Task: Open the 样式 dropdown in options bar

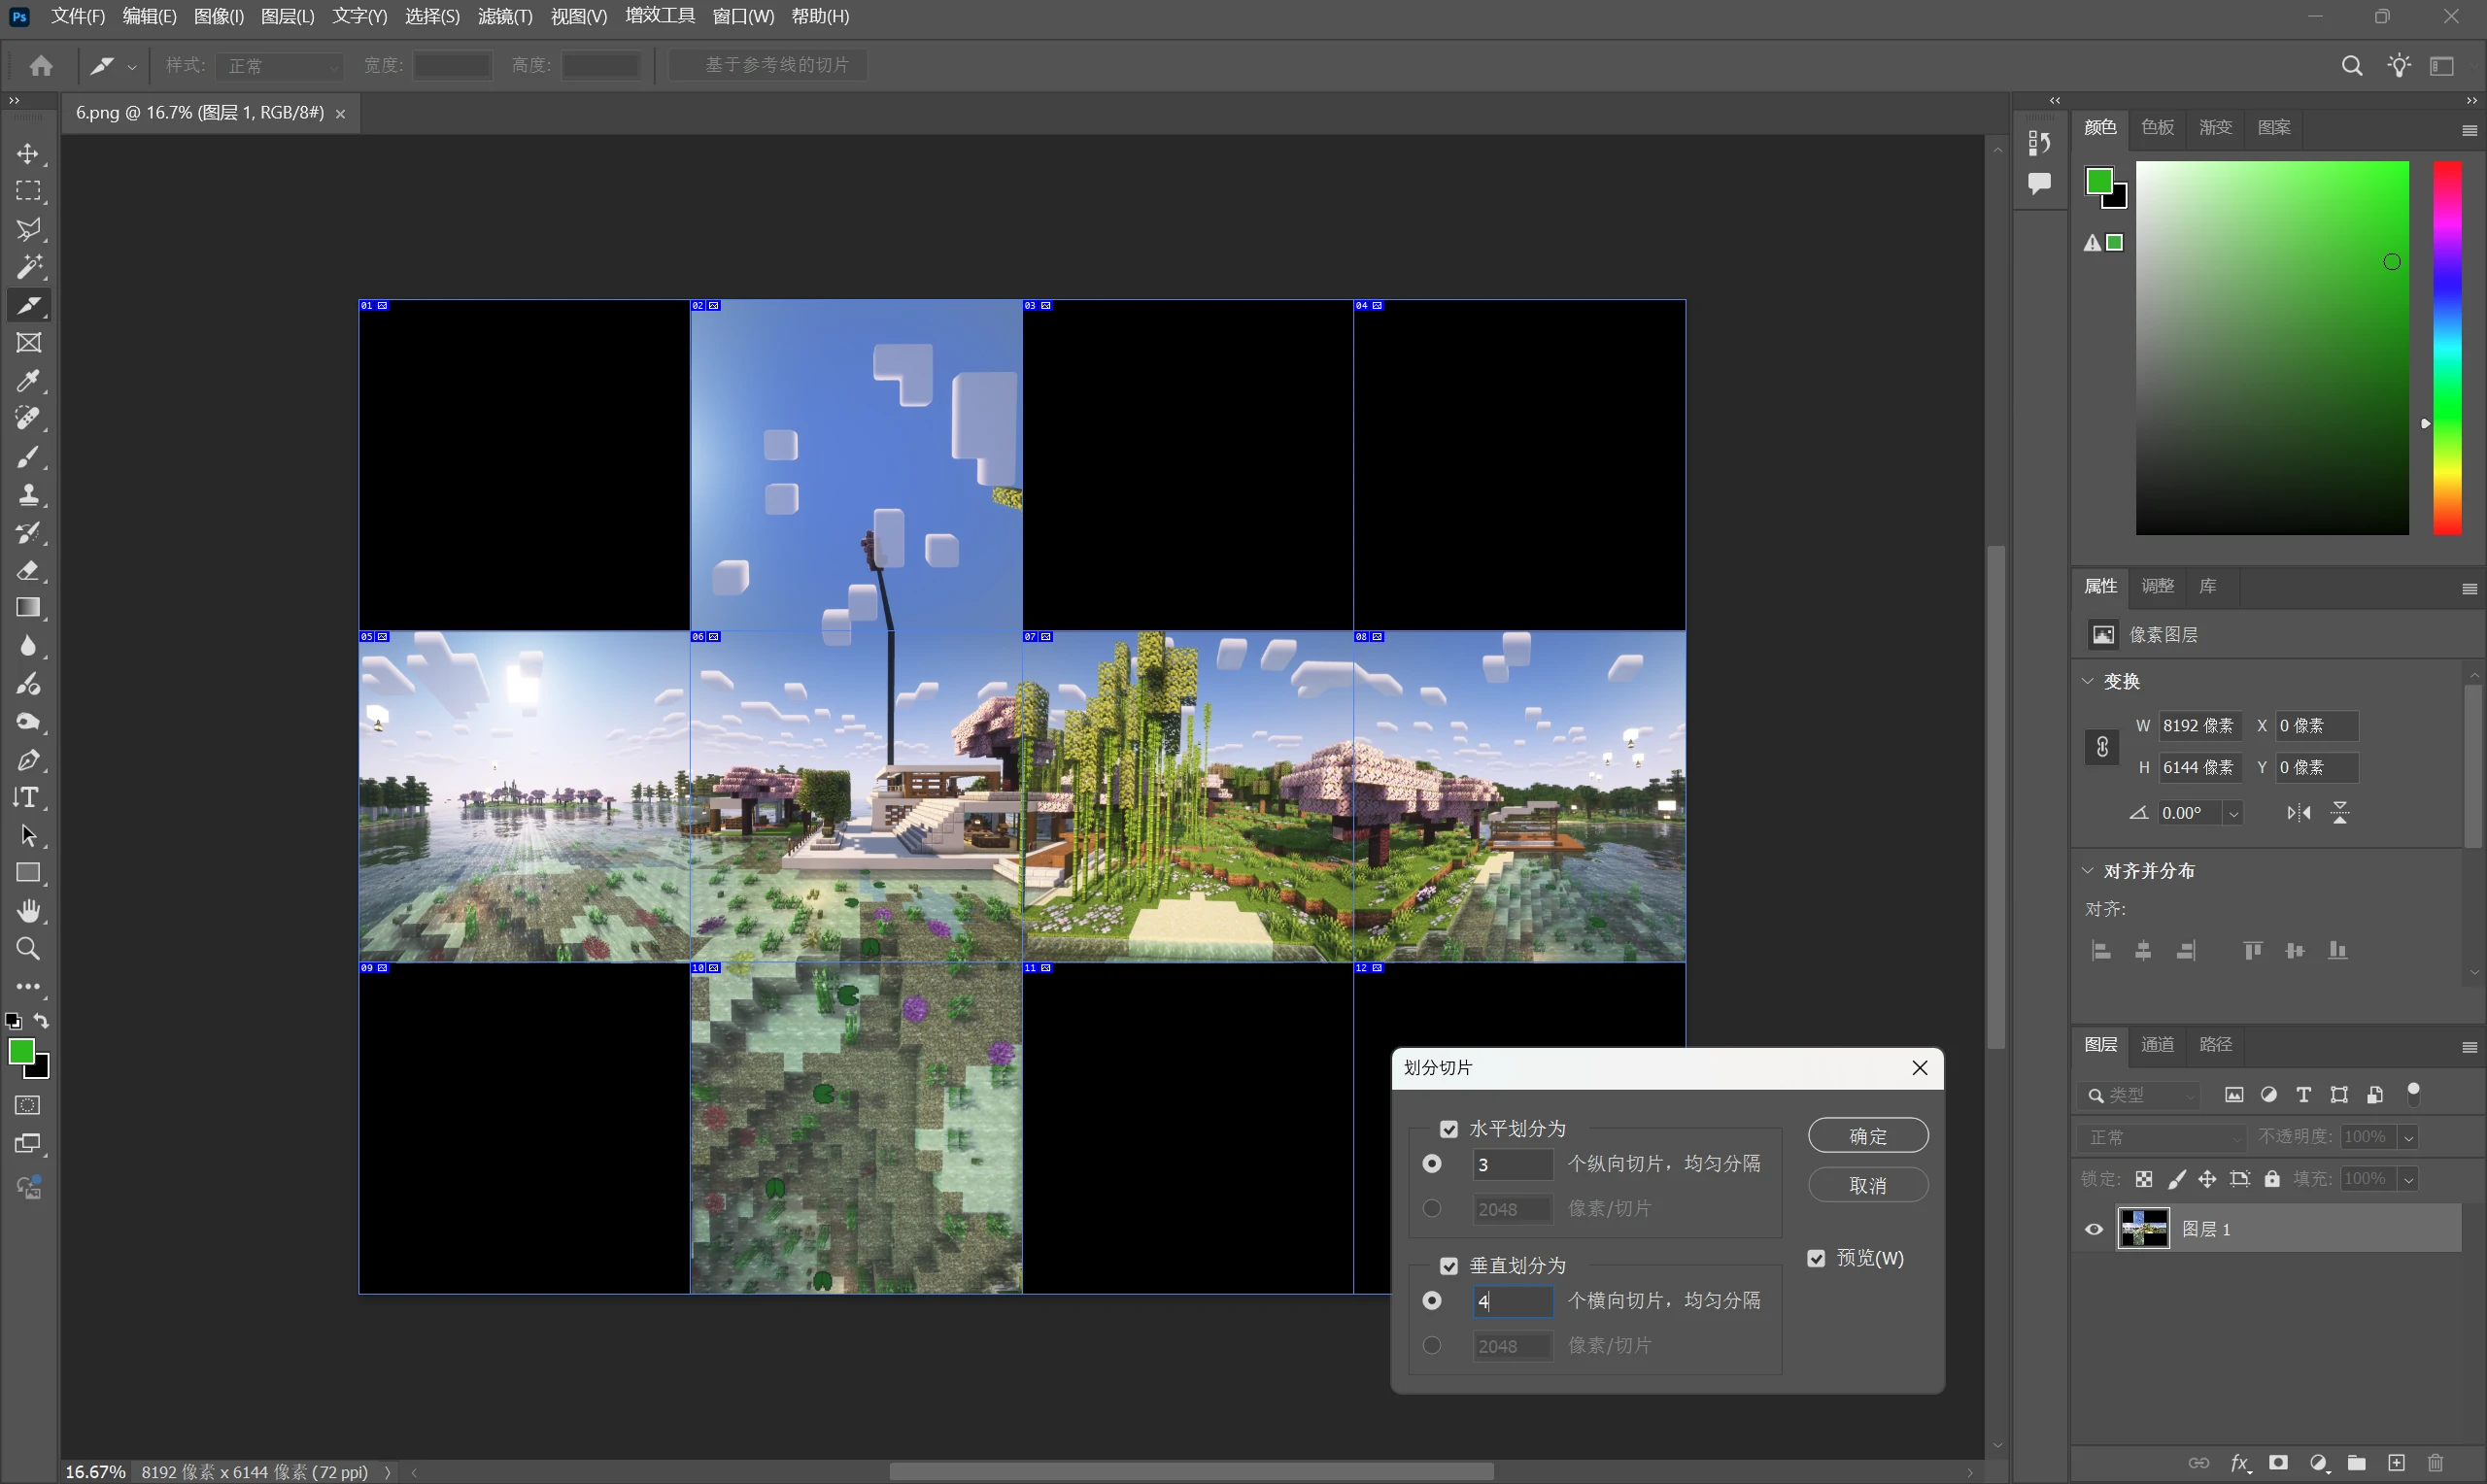Action: pos(280,66)
